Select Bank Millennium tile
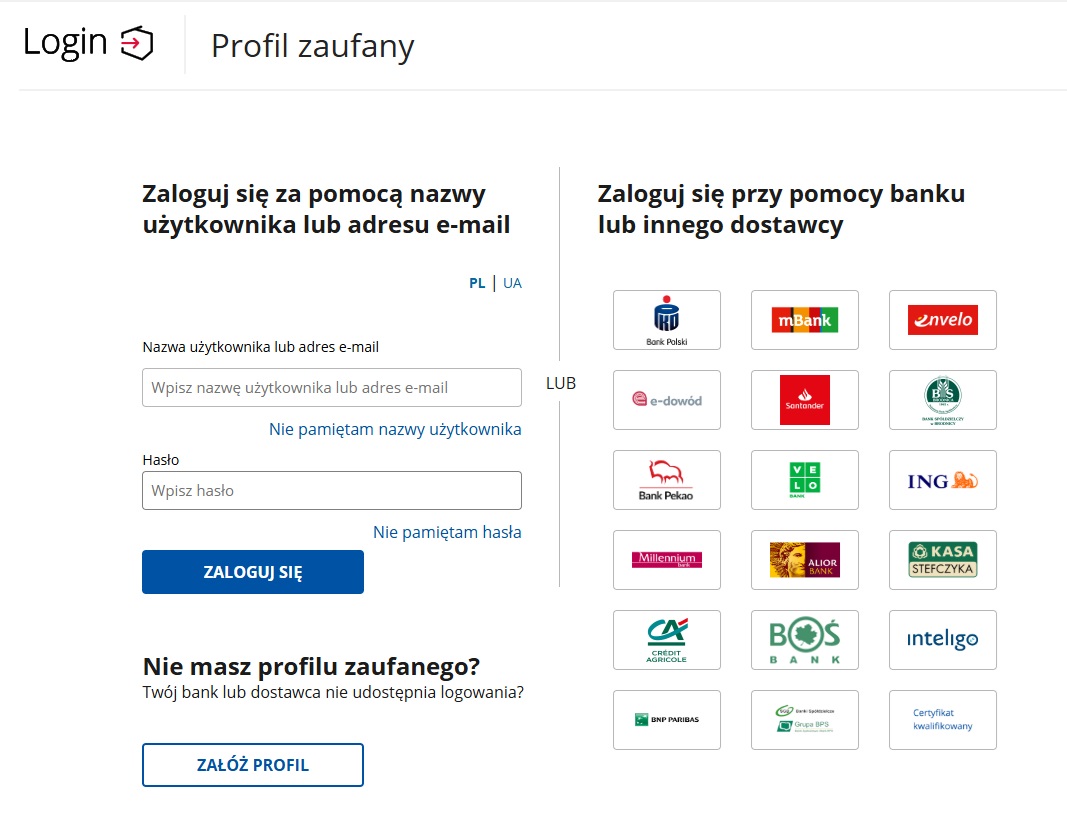This screenshot has height=815, width=1067. point(666,560)
